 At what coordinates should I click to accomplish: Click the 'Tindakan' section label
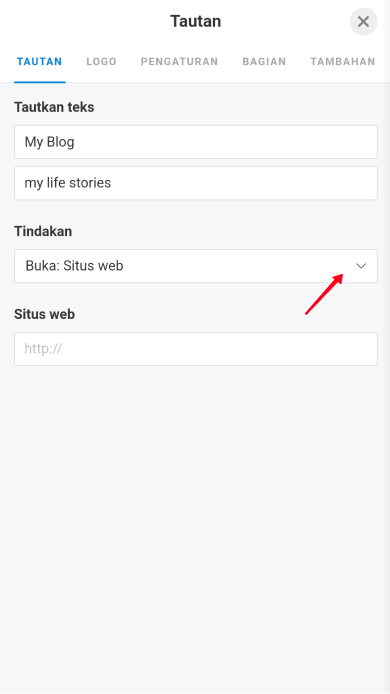click(x=43, y=231)
